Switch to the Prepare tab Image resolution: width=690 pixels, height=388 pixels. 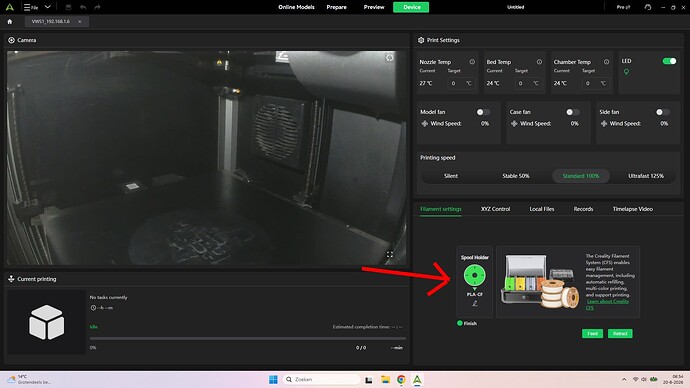coord(336,7)
